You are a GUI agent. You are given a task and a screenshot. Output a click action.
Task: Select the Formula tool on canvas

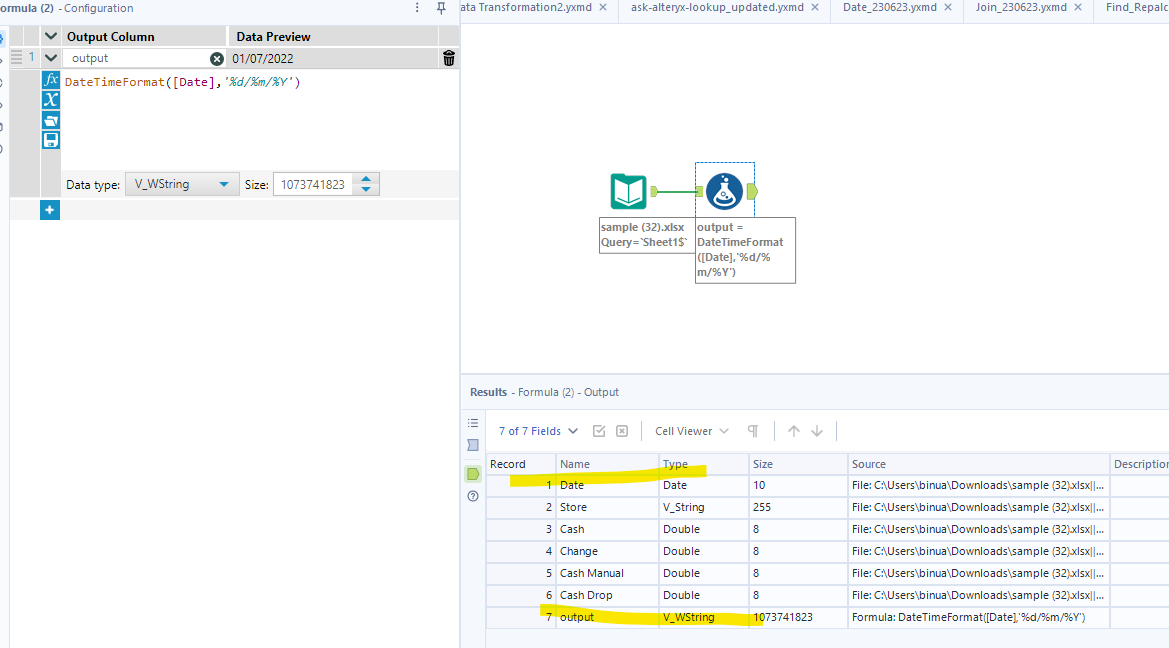point(724,191)
